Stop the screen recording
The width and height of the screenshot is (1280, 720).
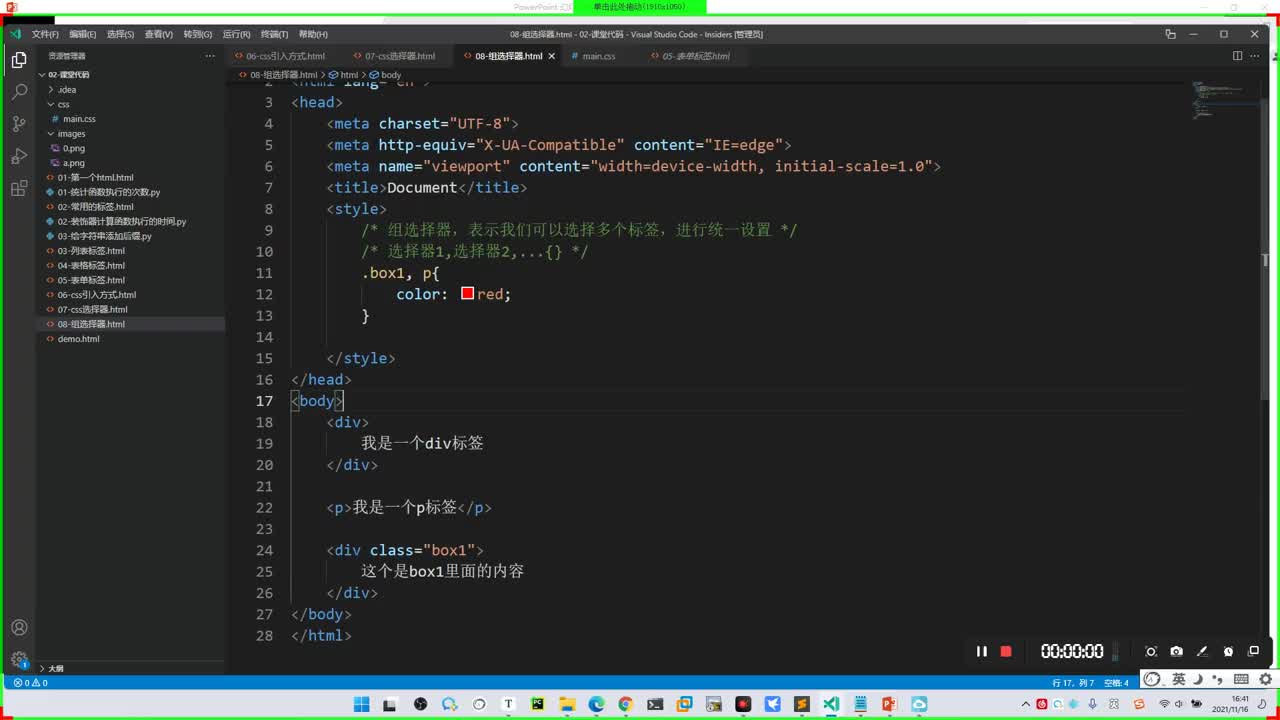click(1006, 651)
